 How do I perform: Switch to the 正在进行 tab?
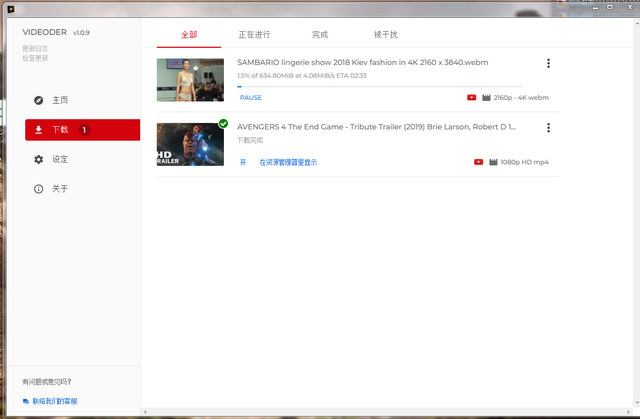point(254,35)
